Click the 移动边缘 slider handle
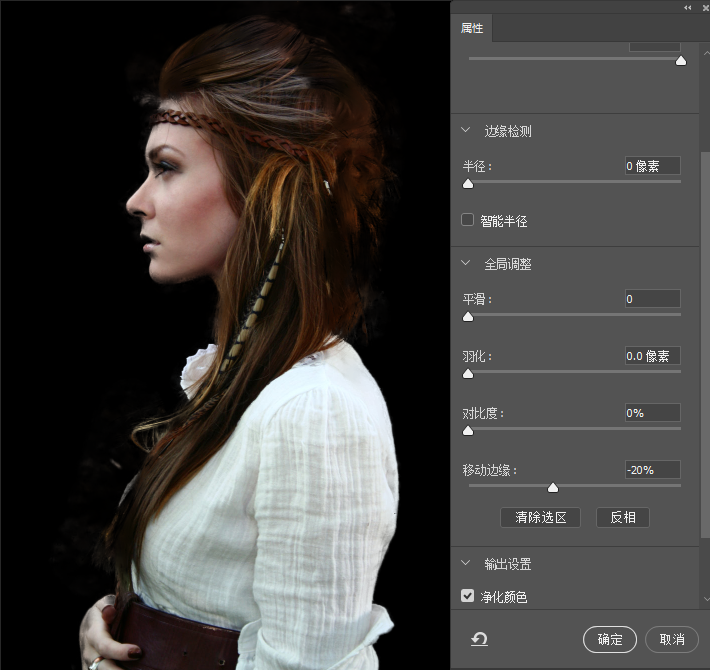 click(553, 488)
